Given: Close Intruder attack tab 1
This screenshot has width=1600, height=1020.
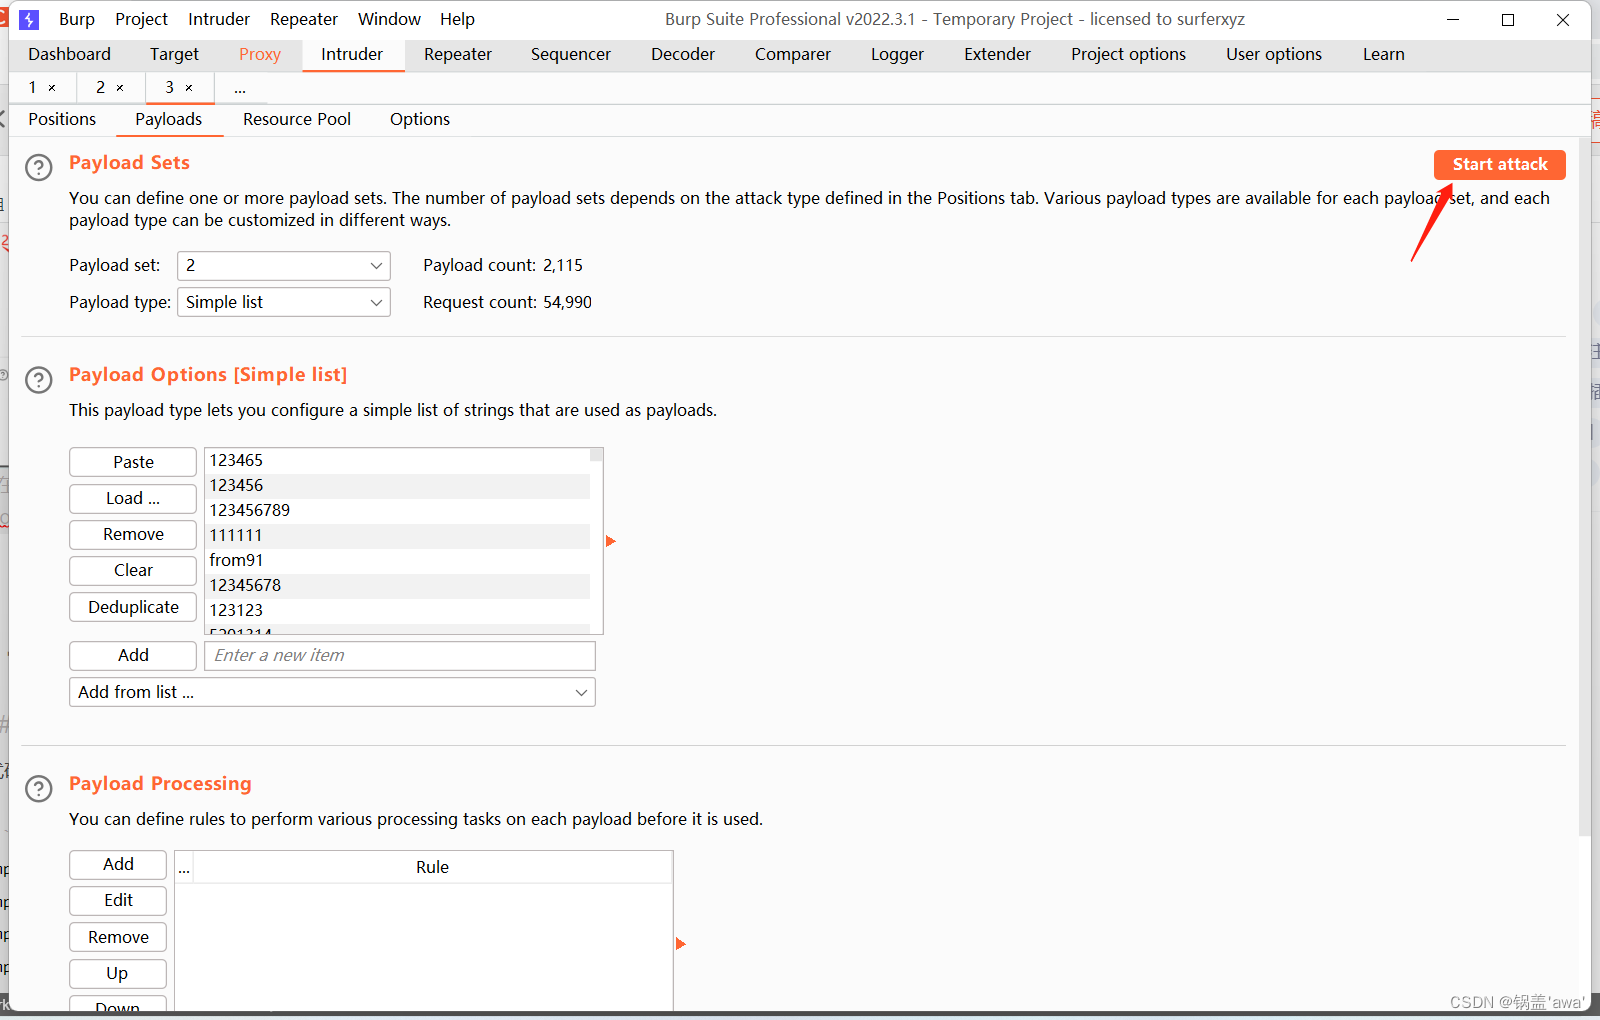Looking at the screenshot, I should click(52, 88).
